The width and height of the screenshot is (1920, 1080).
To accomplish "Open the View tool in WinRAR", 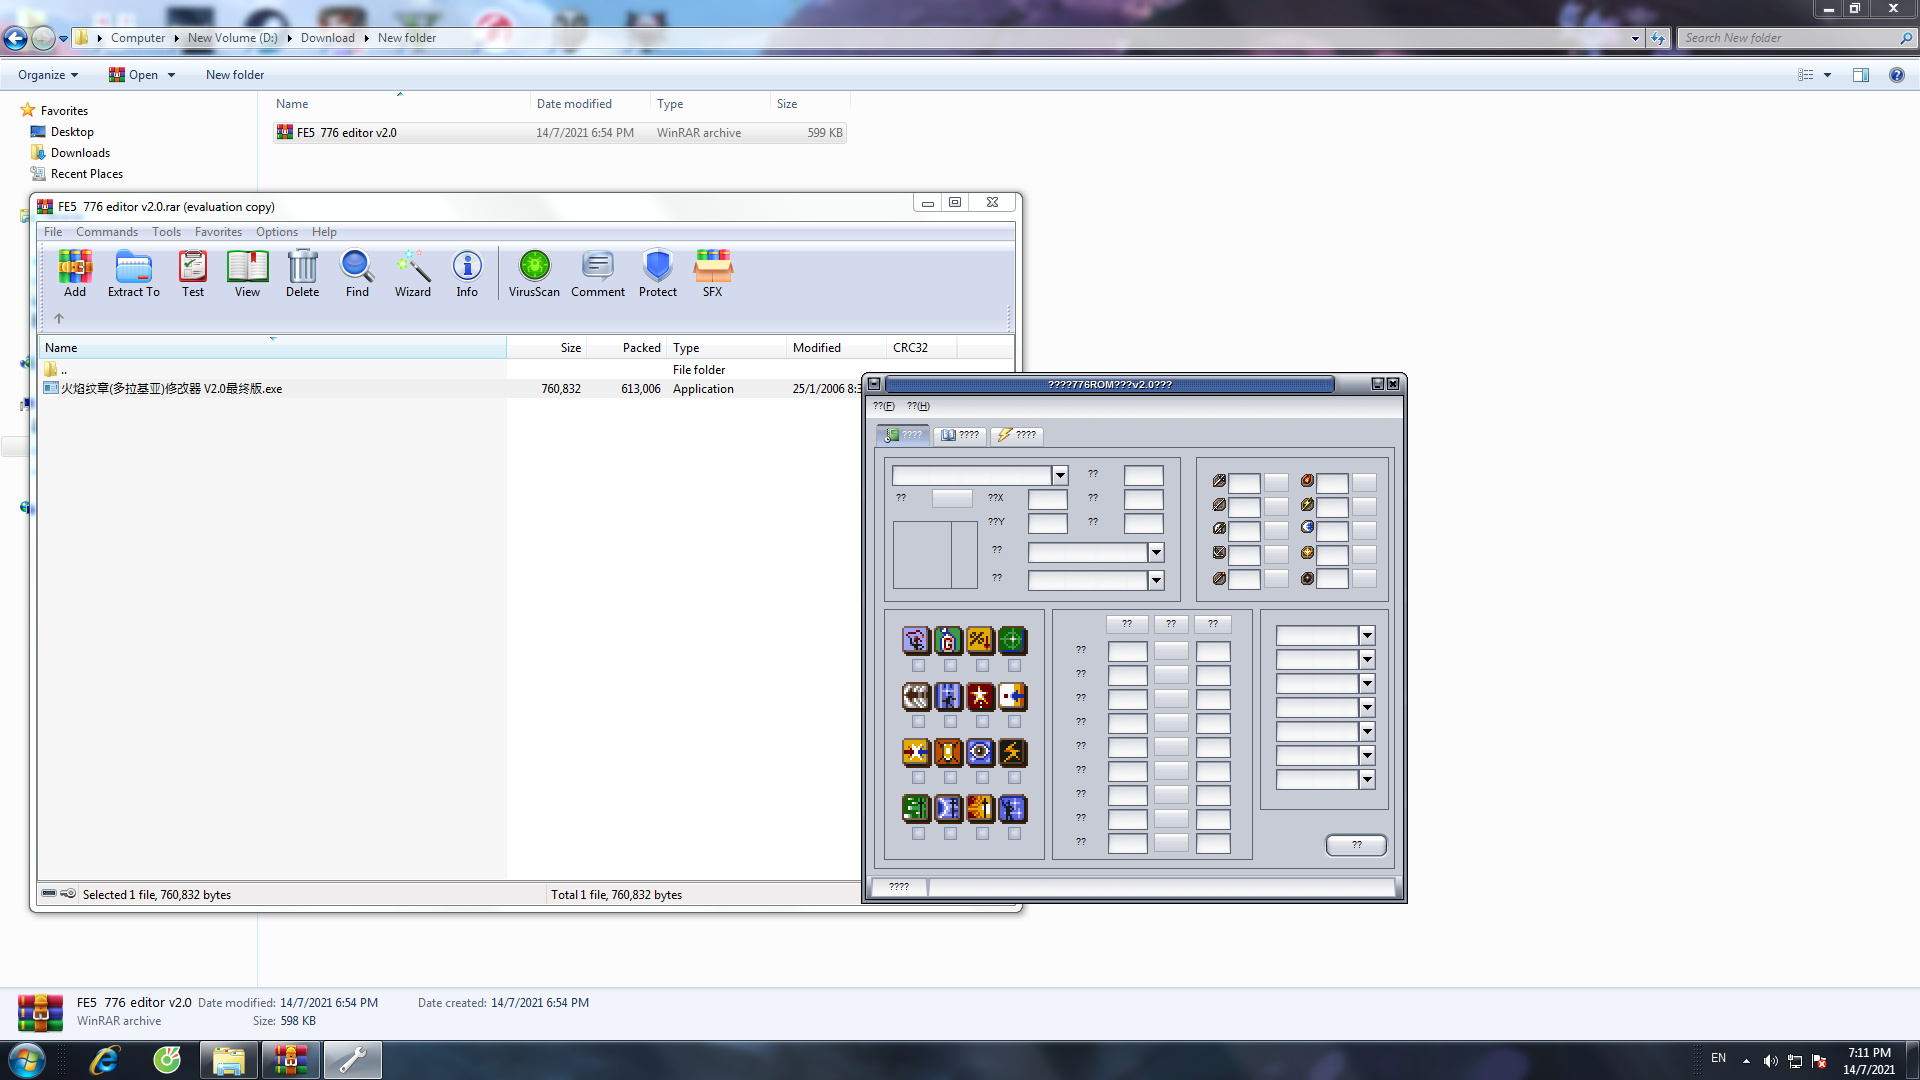I will click(247, 273).
